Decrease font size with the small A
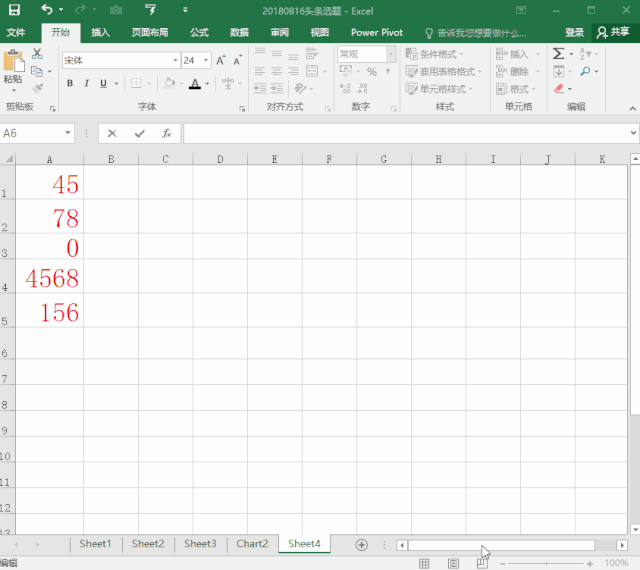This screenshot has width=640, height=570. (237, 60)
